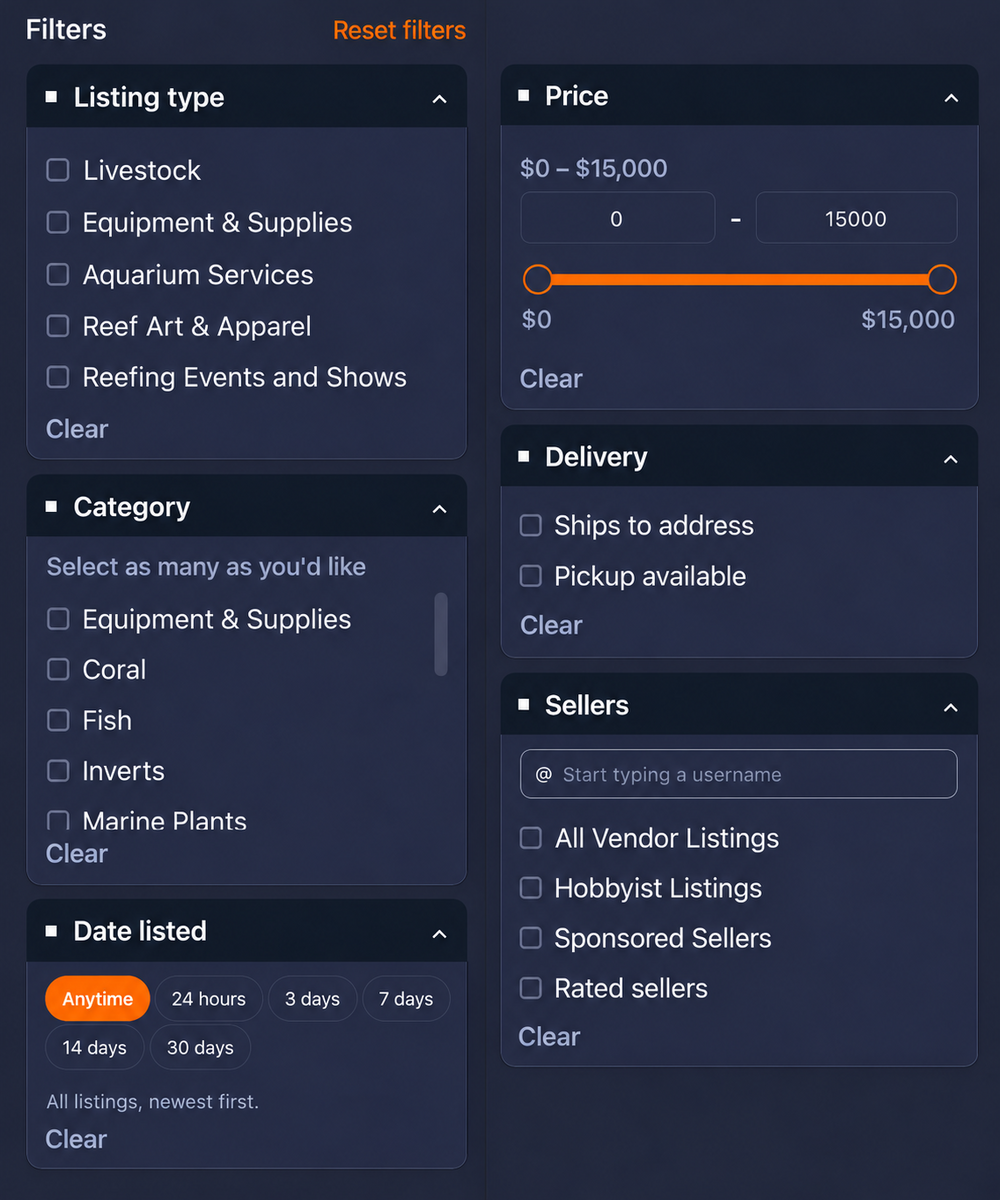Tick the Livestock checkbox

58,170
